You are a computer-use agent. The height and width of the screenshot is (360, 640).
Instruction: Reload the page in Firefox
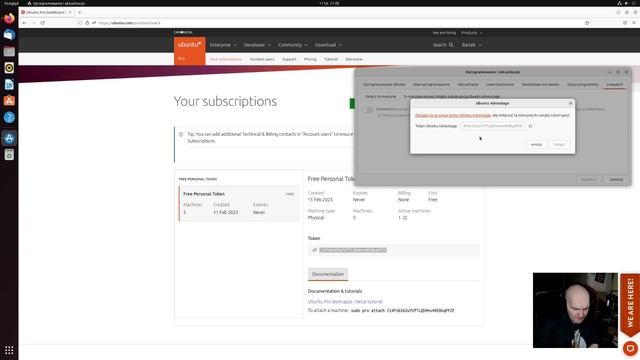click(x=42, y=23)
